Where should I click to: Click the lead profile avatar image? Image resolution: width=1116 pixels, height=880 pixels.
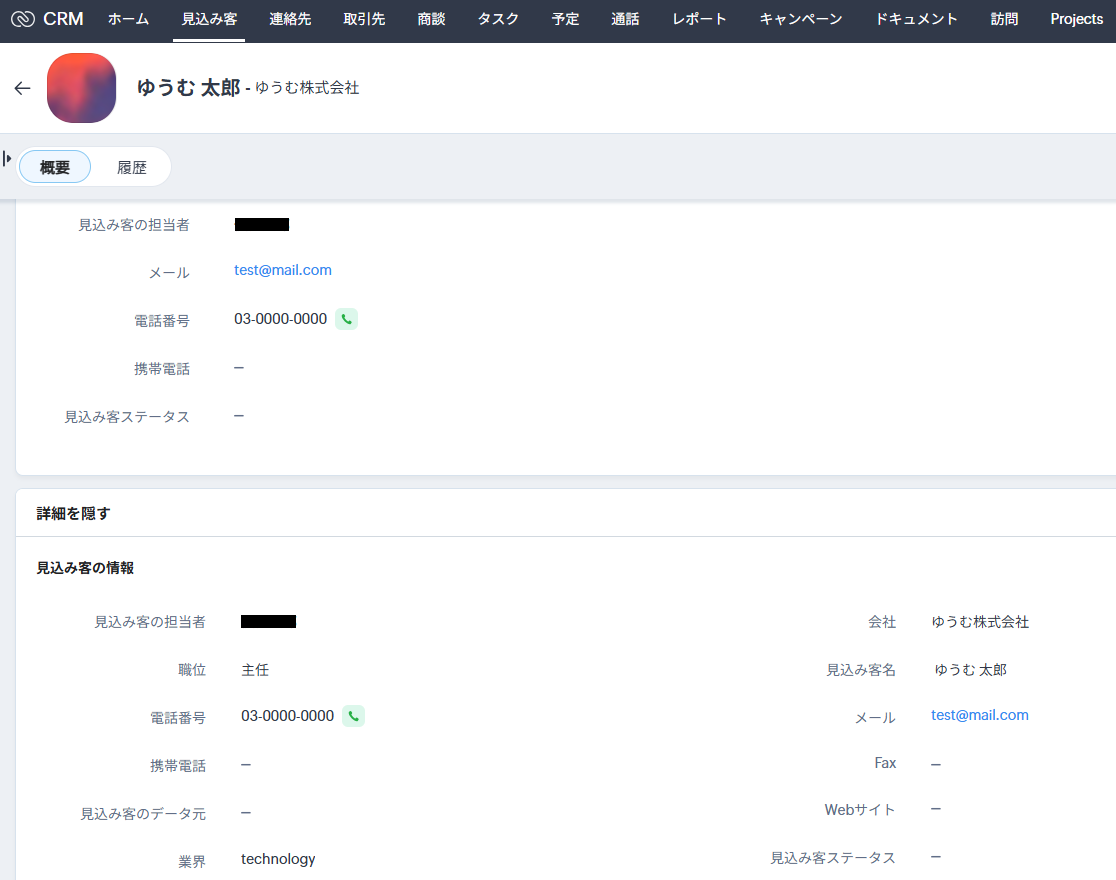point(81,88)
